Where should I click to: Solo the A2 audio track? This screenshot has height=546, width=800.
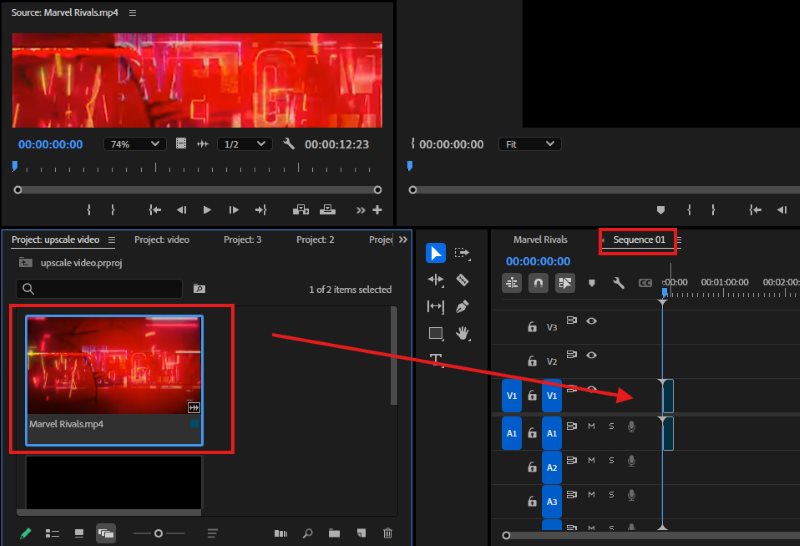point(611,460)
